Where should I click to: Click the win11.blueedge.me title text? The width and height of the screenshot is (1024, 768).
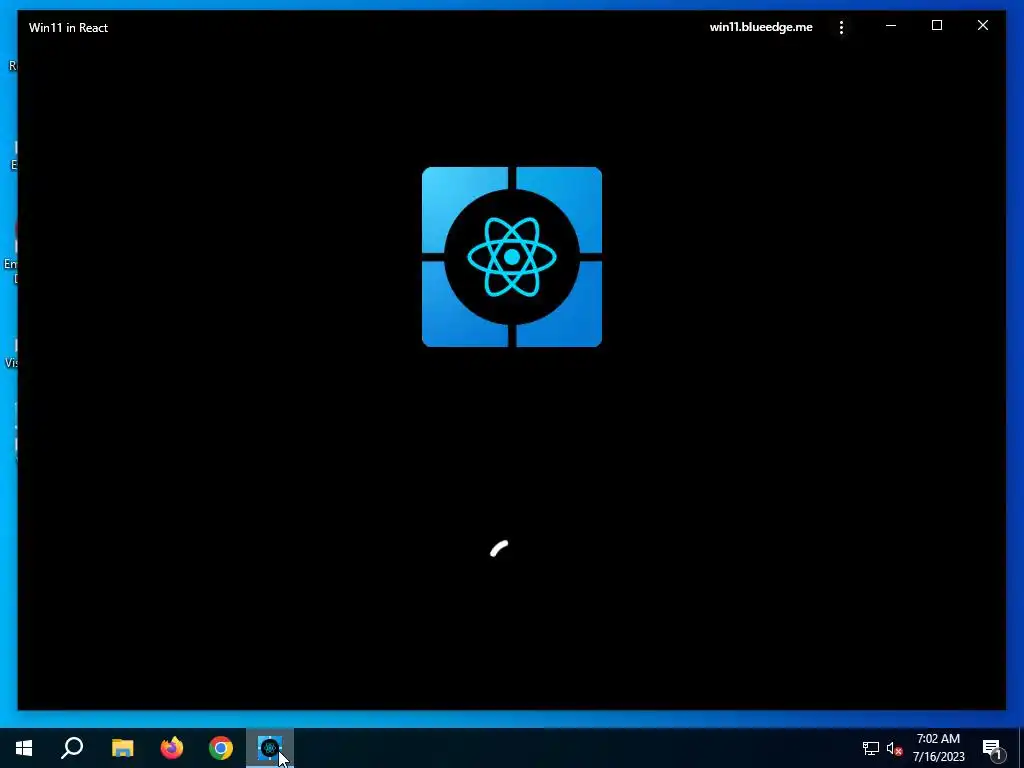[x=761, y=27]
